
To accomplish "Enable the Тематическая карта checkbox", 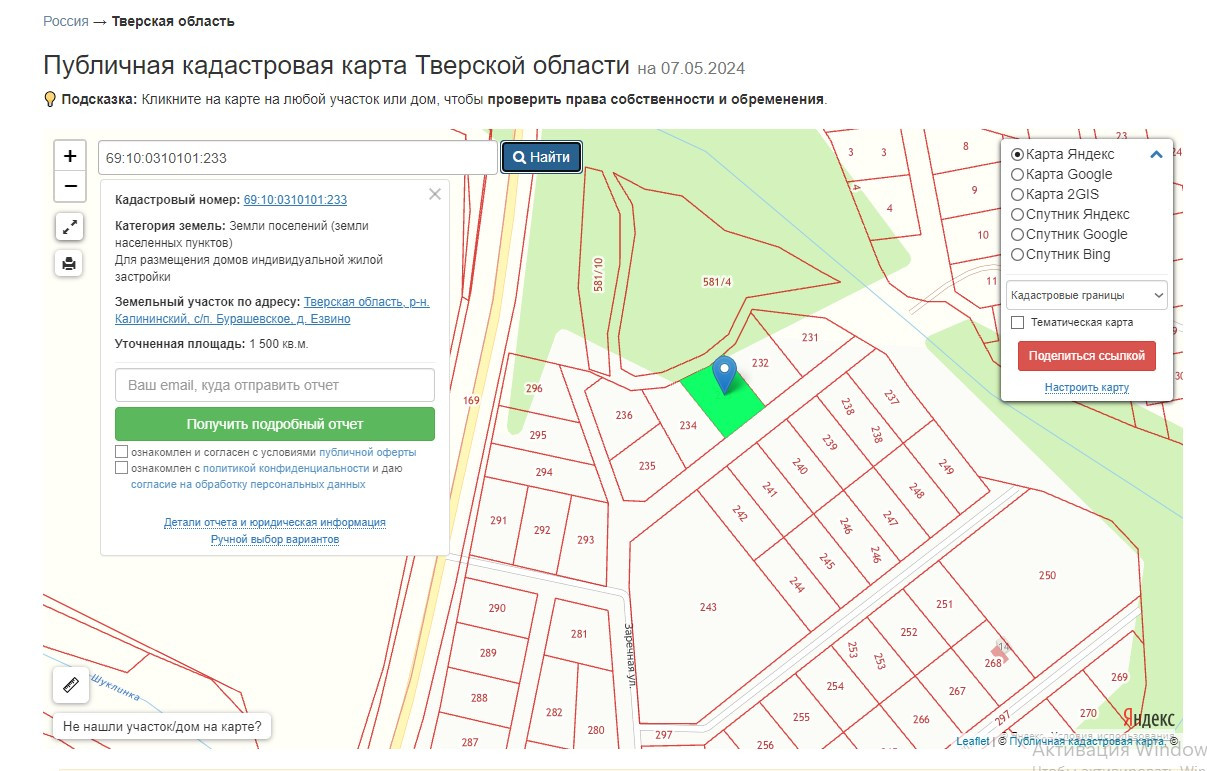I will tap(1018, 323).
